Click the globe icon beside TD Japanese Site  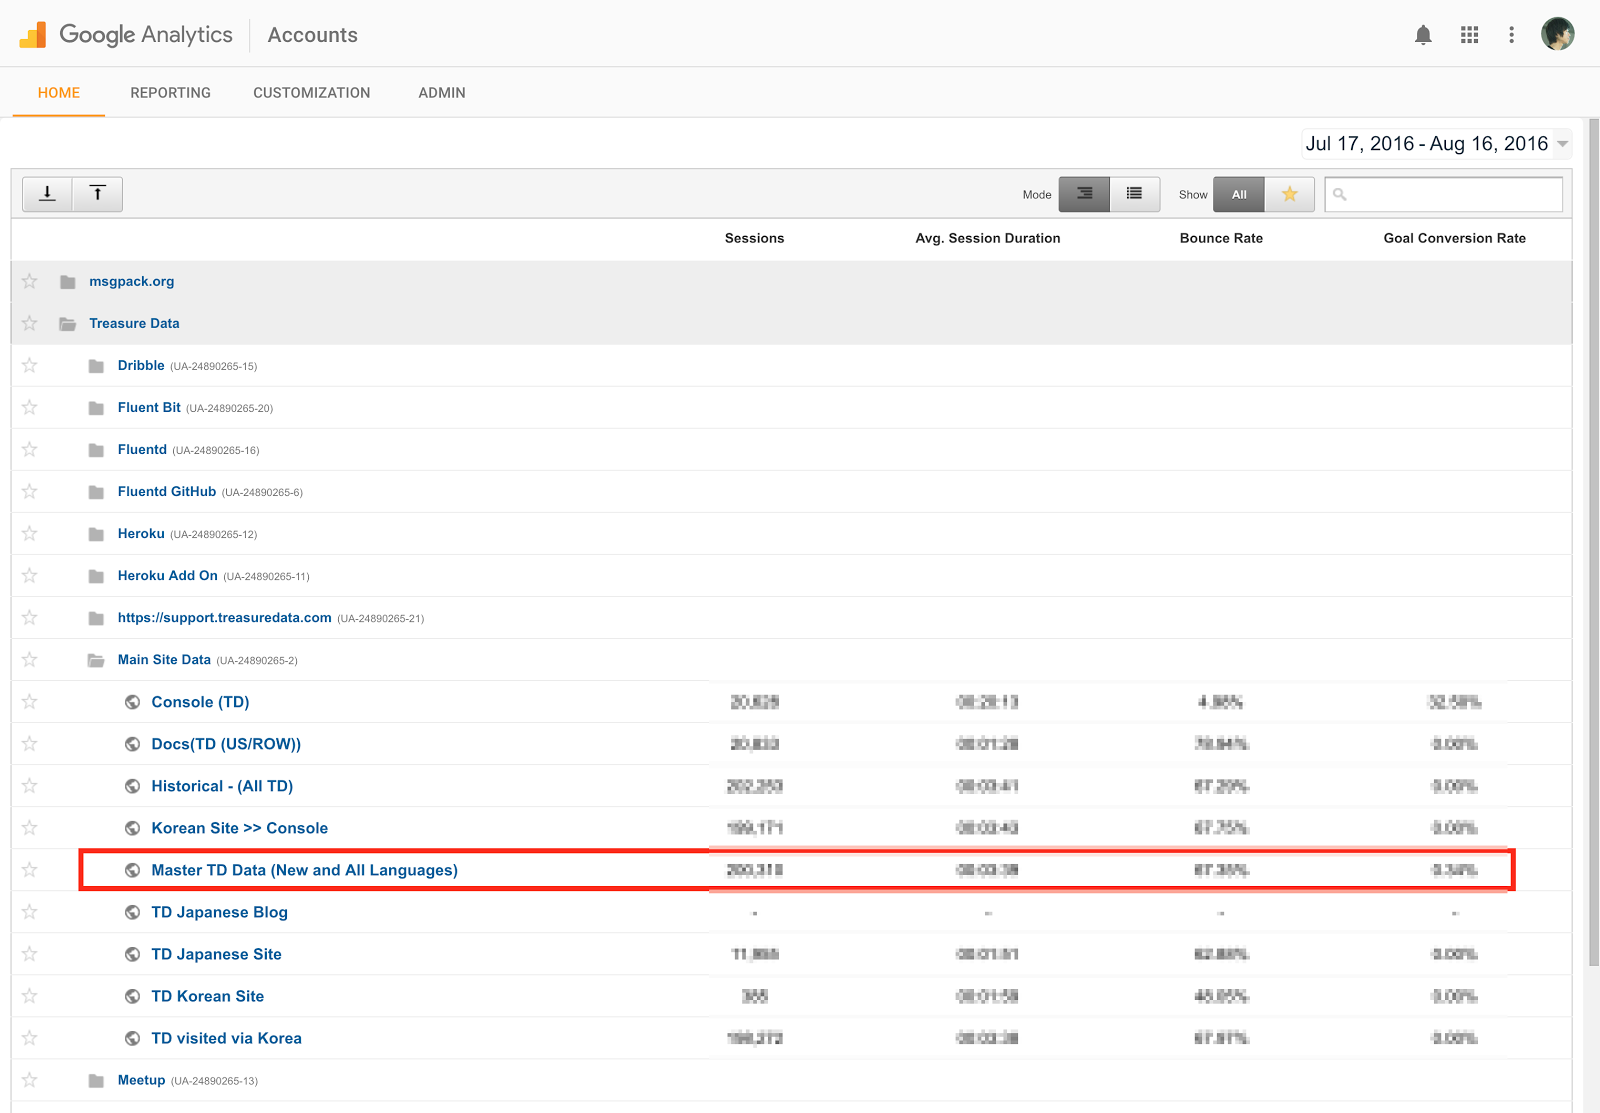point(132,954)
